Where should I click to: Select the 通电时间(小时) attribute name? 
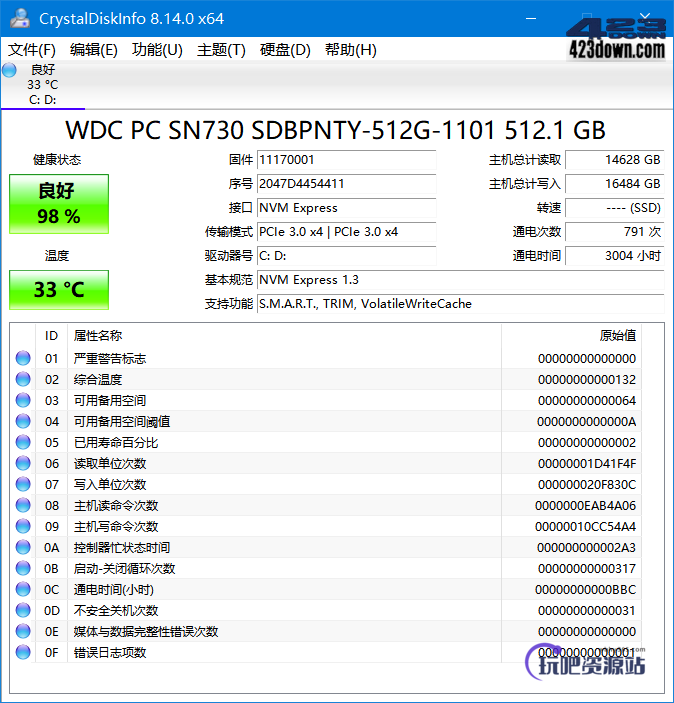point(113,590)
